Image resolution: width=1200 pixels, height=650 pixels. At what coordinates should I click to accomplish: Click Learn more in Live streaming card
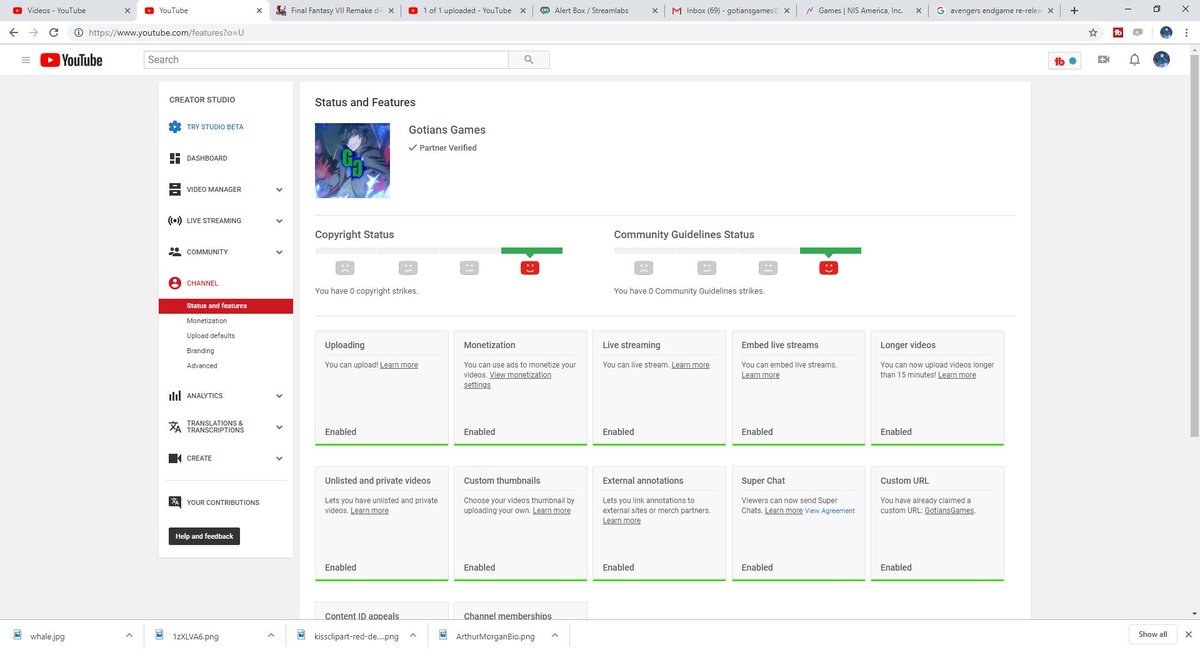(690, 365)
